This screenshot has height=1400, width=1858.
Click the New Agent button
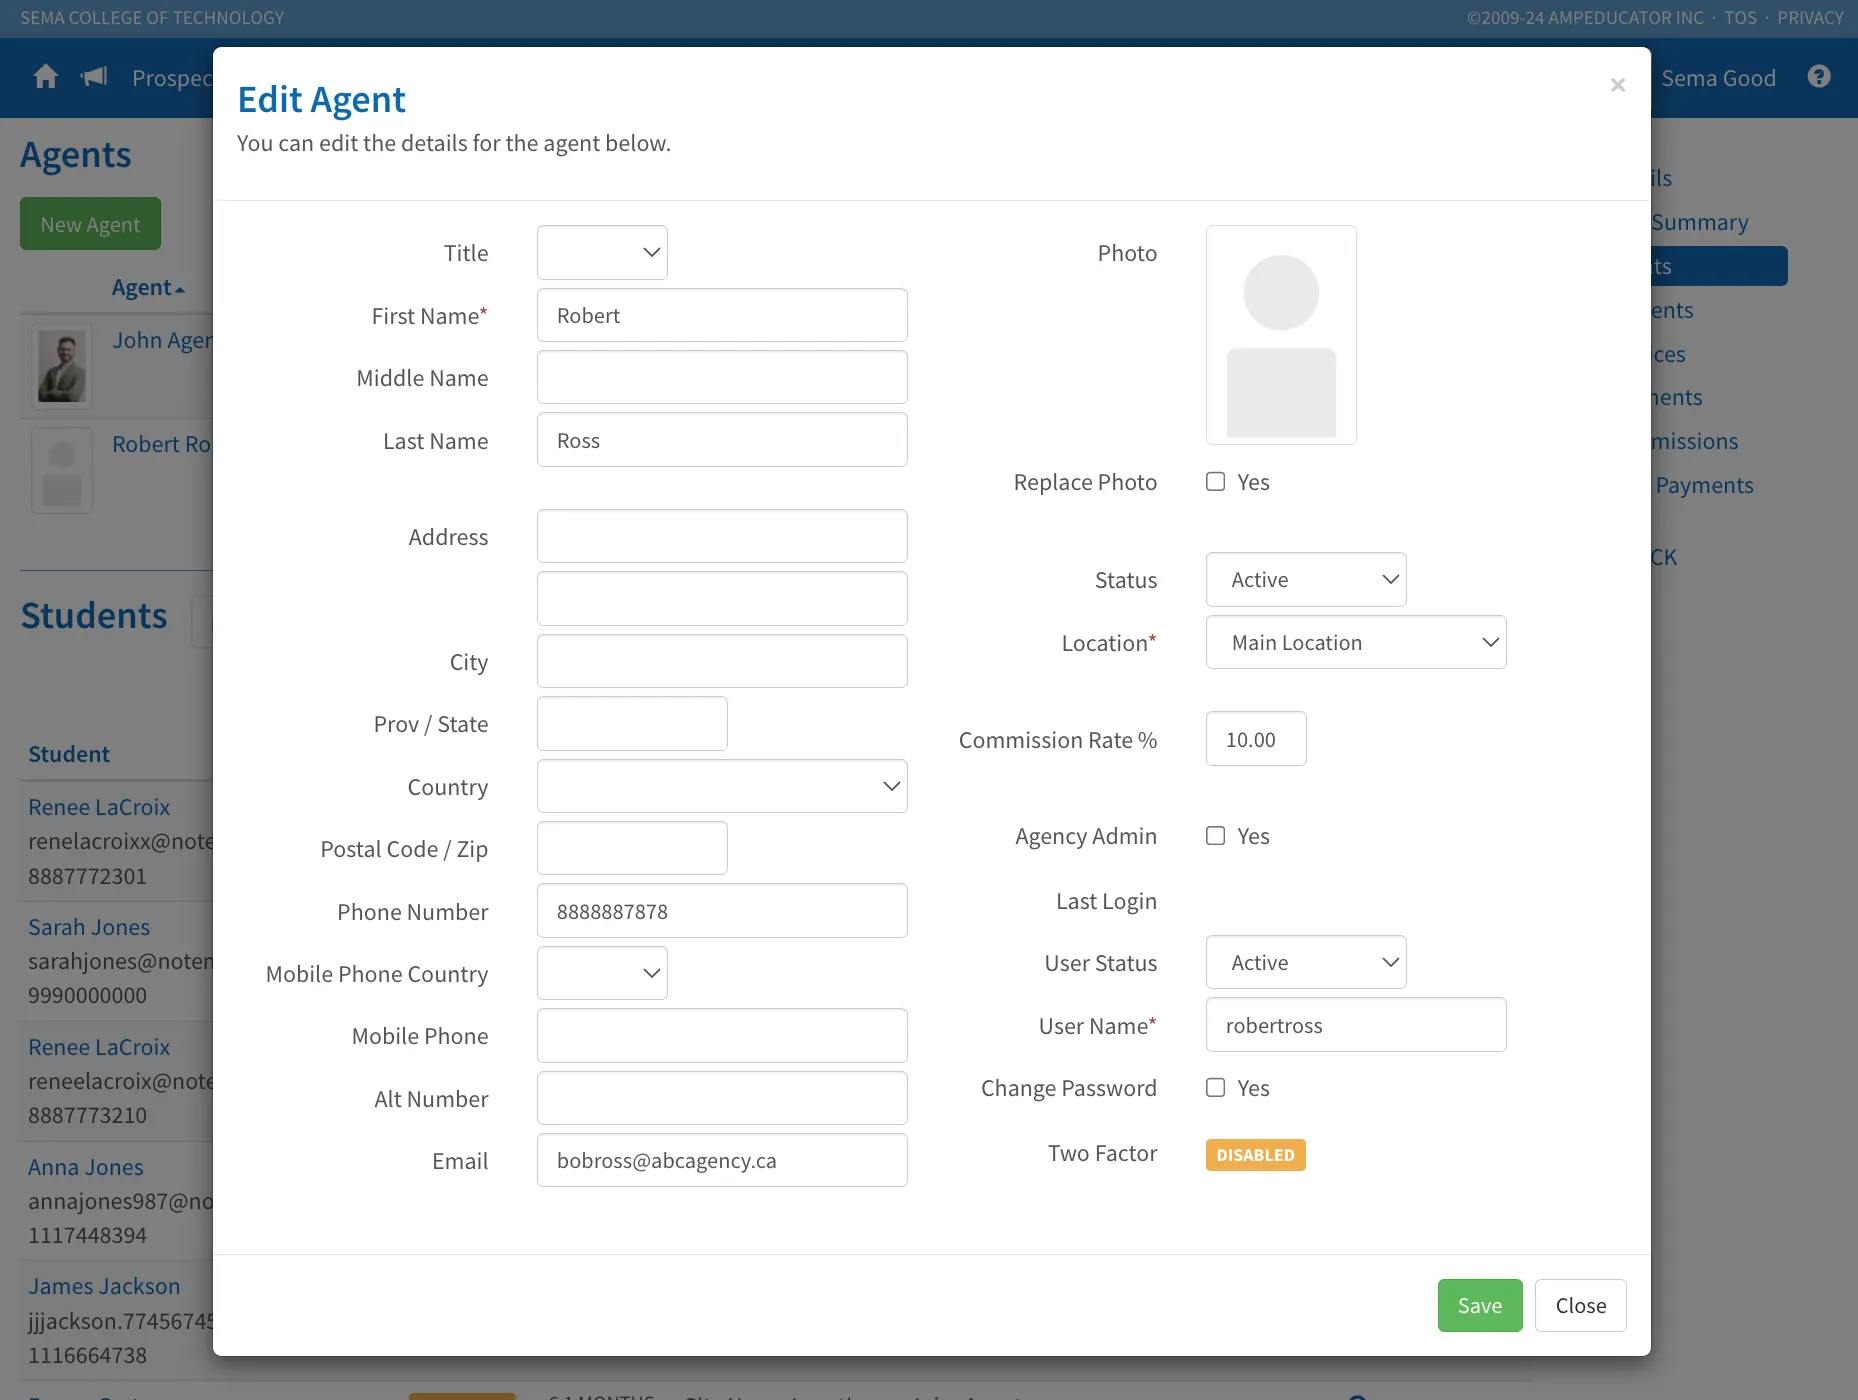(90, 224)
